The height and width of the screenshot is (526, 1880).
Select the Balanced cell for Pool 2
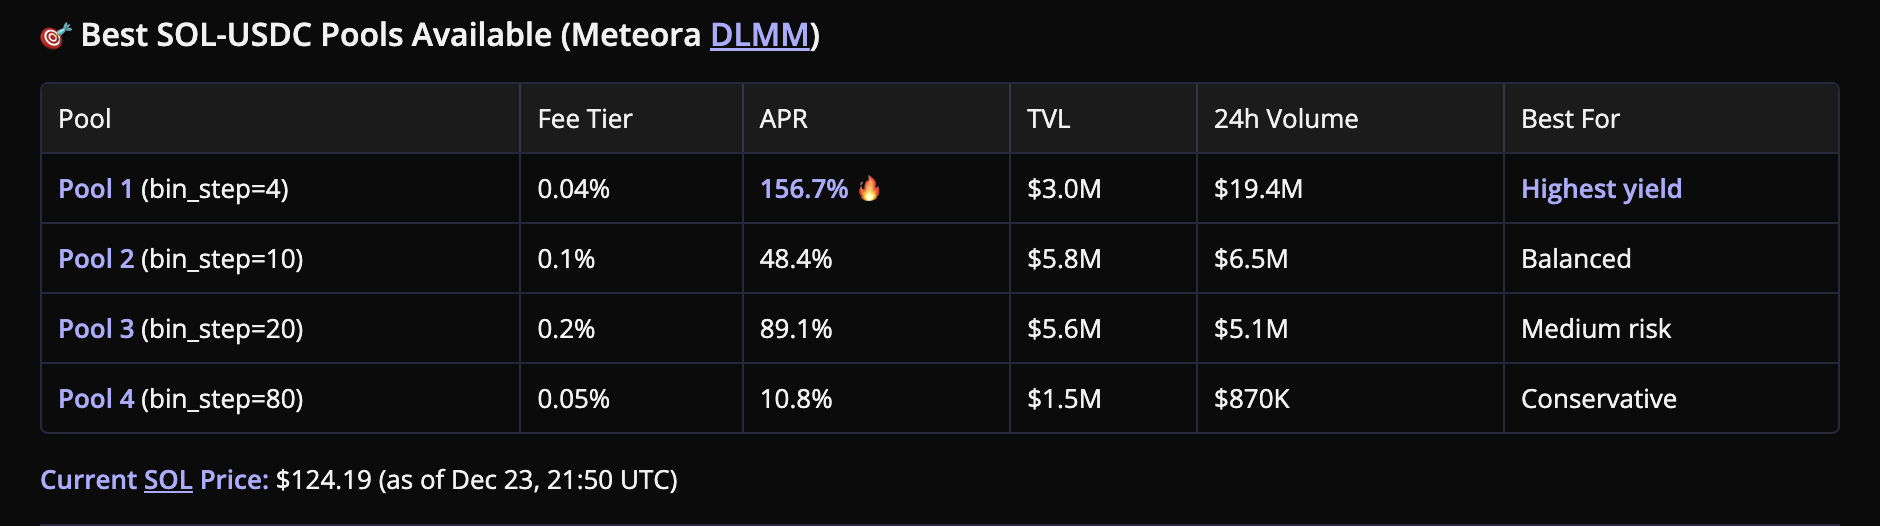(1576, 259)
